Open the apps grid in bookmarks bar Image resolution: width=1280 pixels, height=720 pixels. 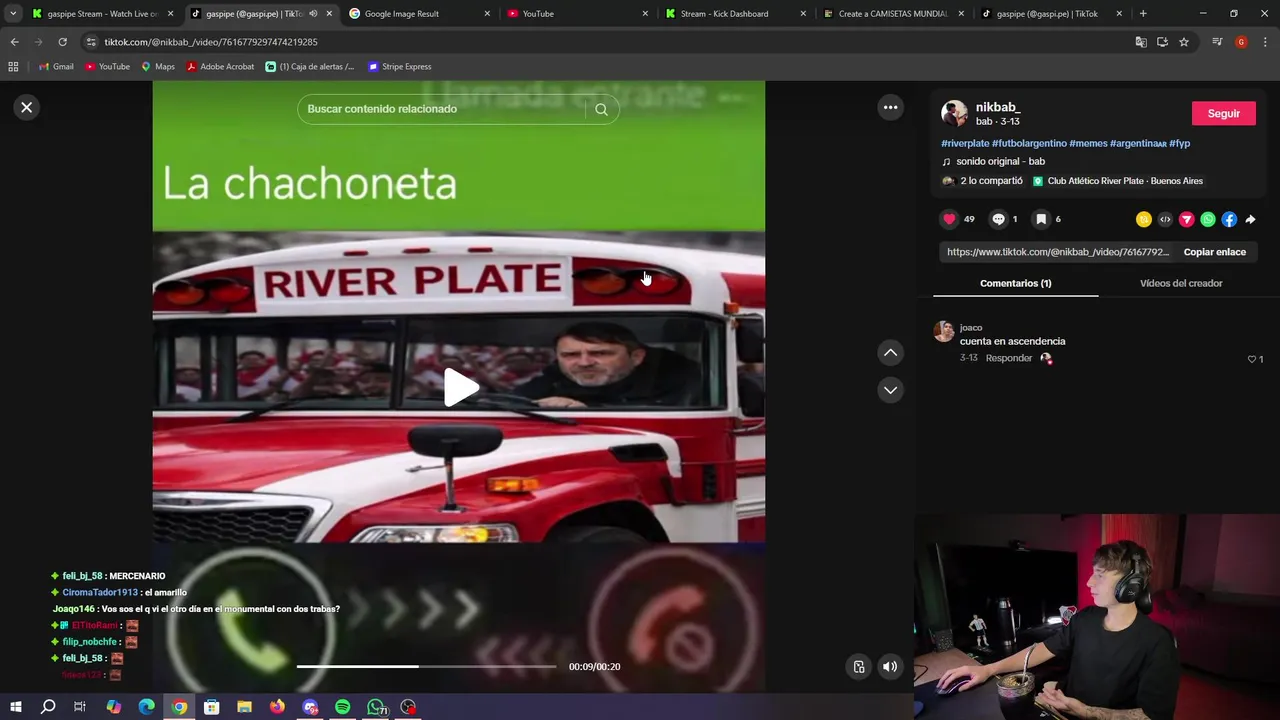(x=13, y=67)
